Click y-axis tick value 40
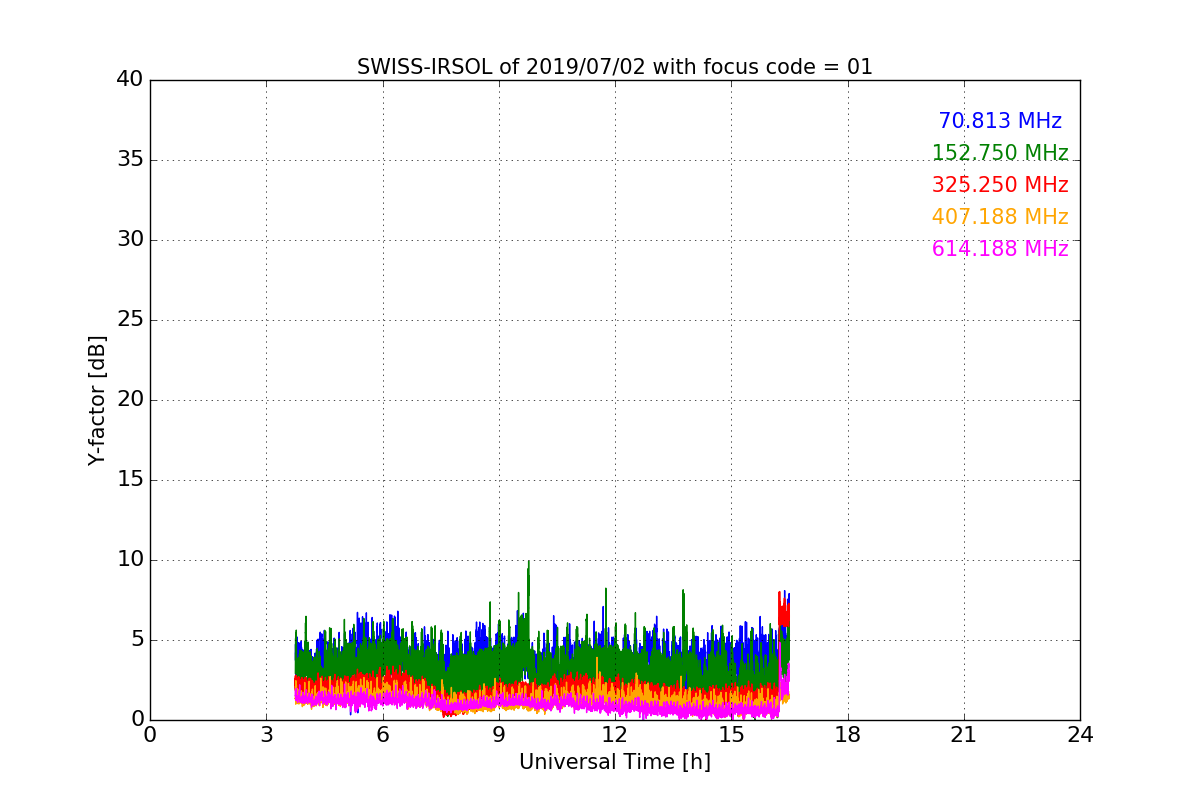The image size is (1200, 800). (130, 80)
